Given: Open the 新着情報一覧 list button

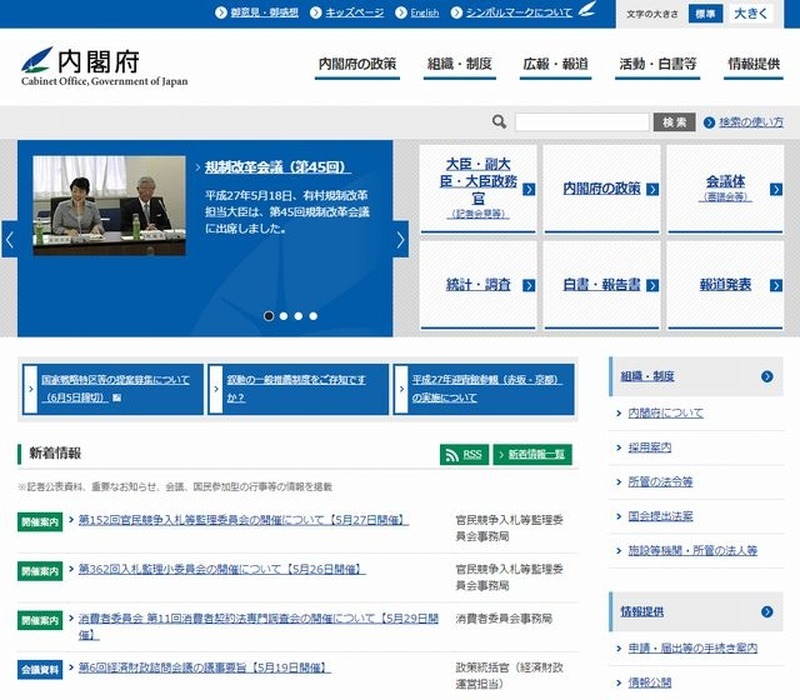Looking at the screenshot, I should click(x=534, y=454).
